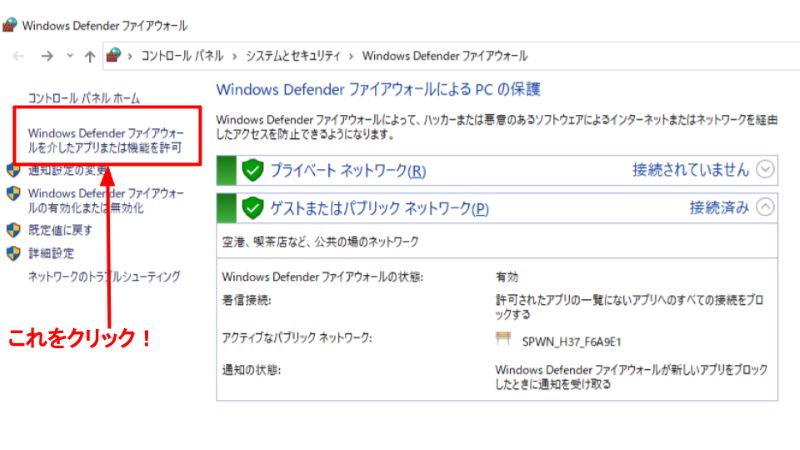Click the shield icon next to 既定値に戻す
800x450 pixels.
pos(14,230)
